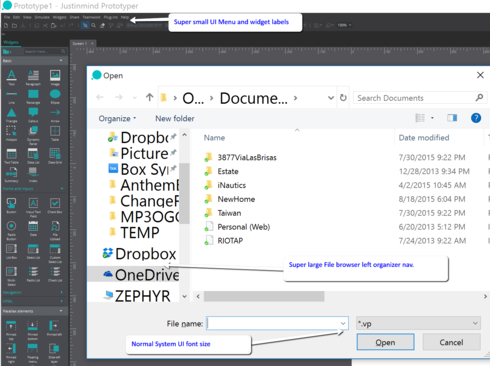Open the File name history dropdown arrow

click(x=343, y=323)
